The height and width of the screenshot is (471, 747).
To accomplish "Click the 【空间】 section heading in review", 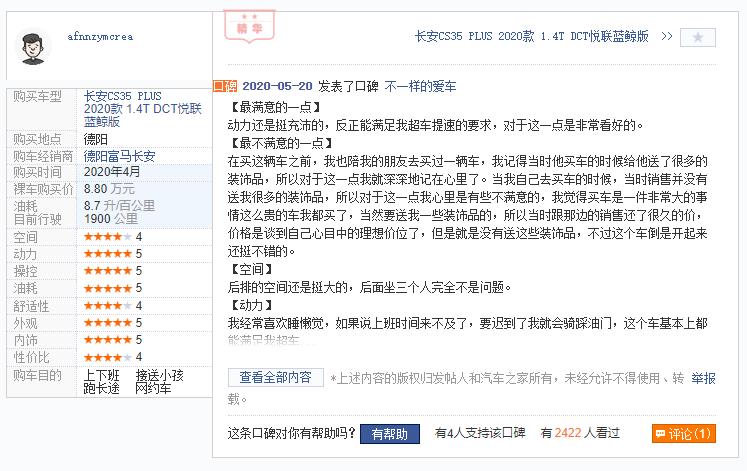I will click(x=251, y=270).
